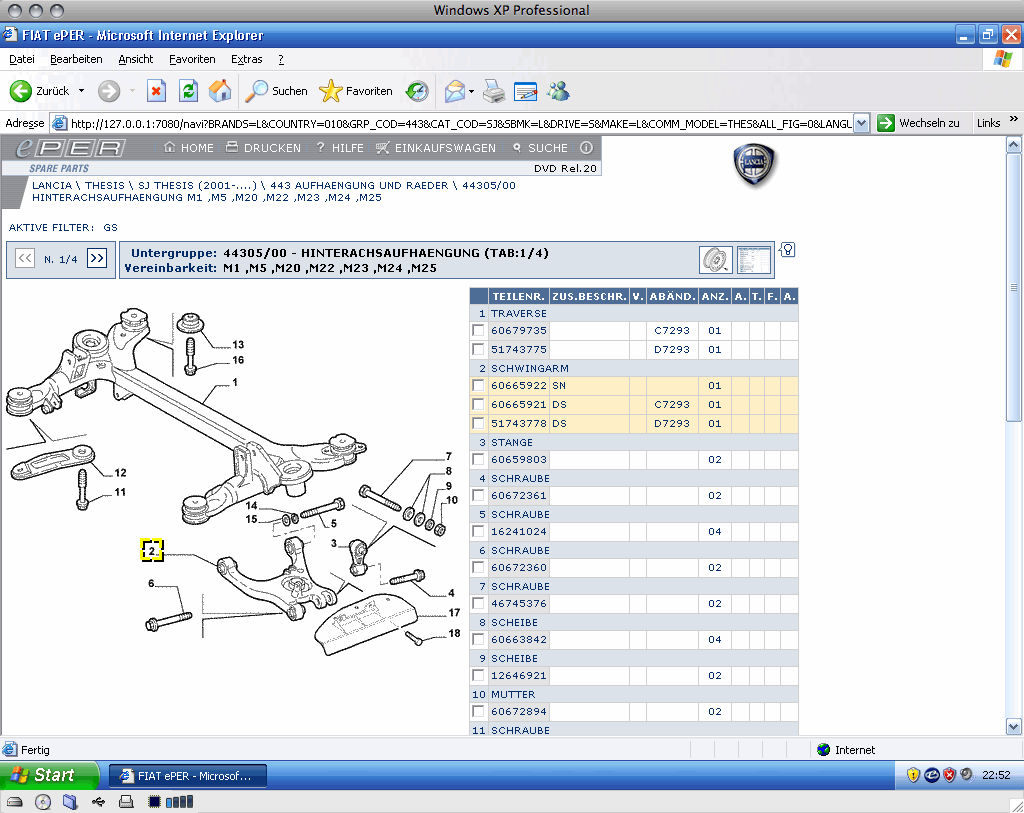The width and height of the screenshot is (1024, 813).
Task: Stop page loading with red X icon
Action: (156, 91)
